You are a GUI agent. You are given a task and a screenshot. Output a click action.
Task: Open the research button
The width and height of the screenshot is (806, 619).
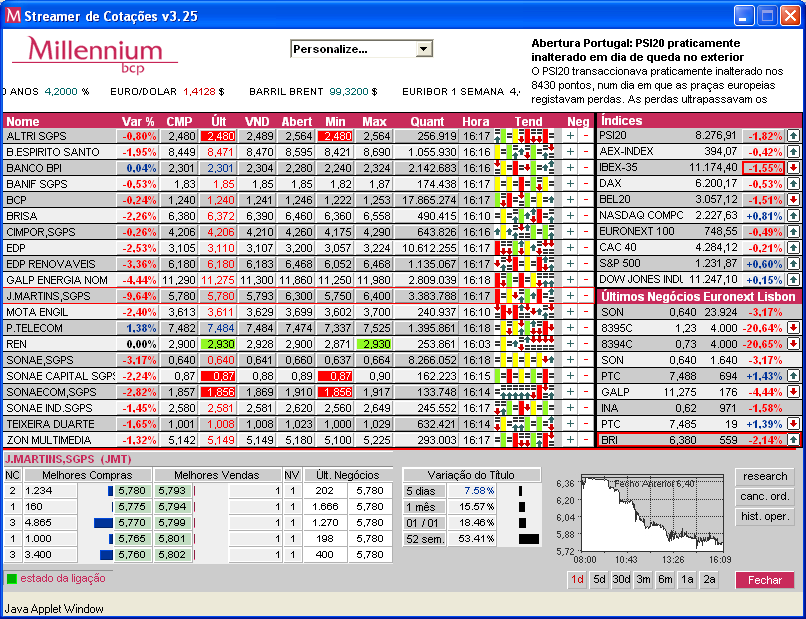pyautogui.click(x=765, y=477)
